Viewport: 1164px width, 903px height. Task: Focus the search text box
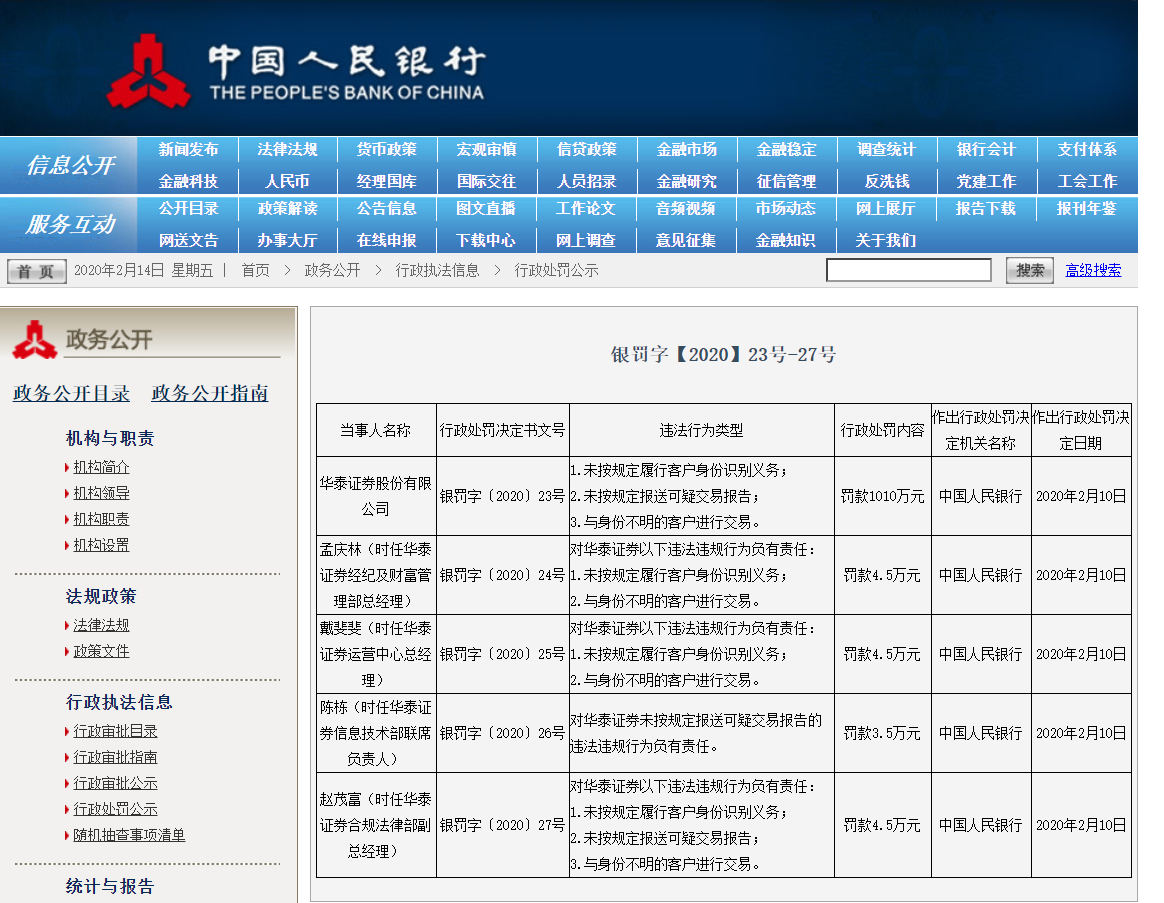909,270
